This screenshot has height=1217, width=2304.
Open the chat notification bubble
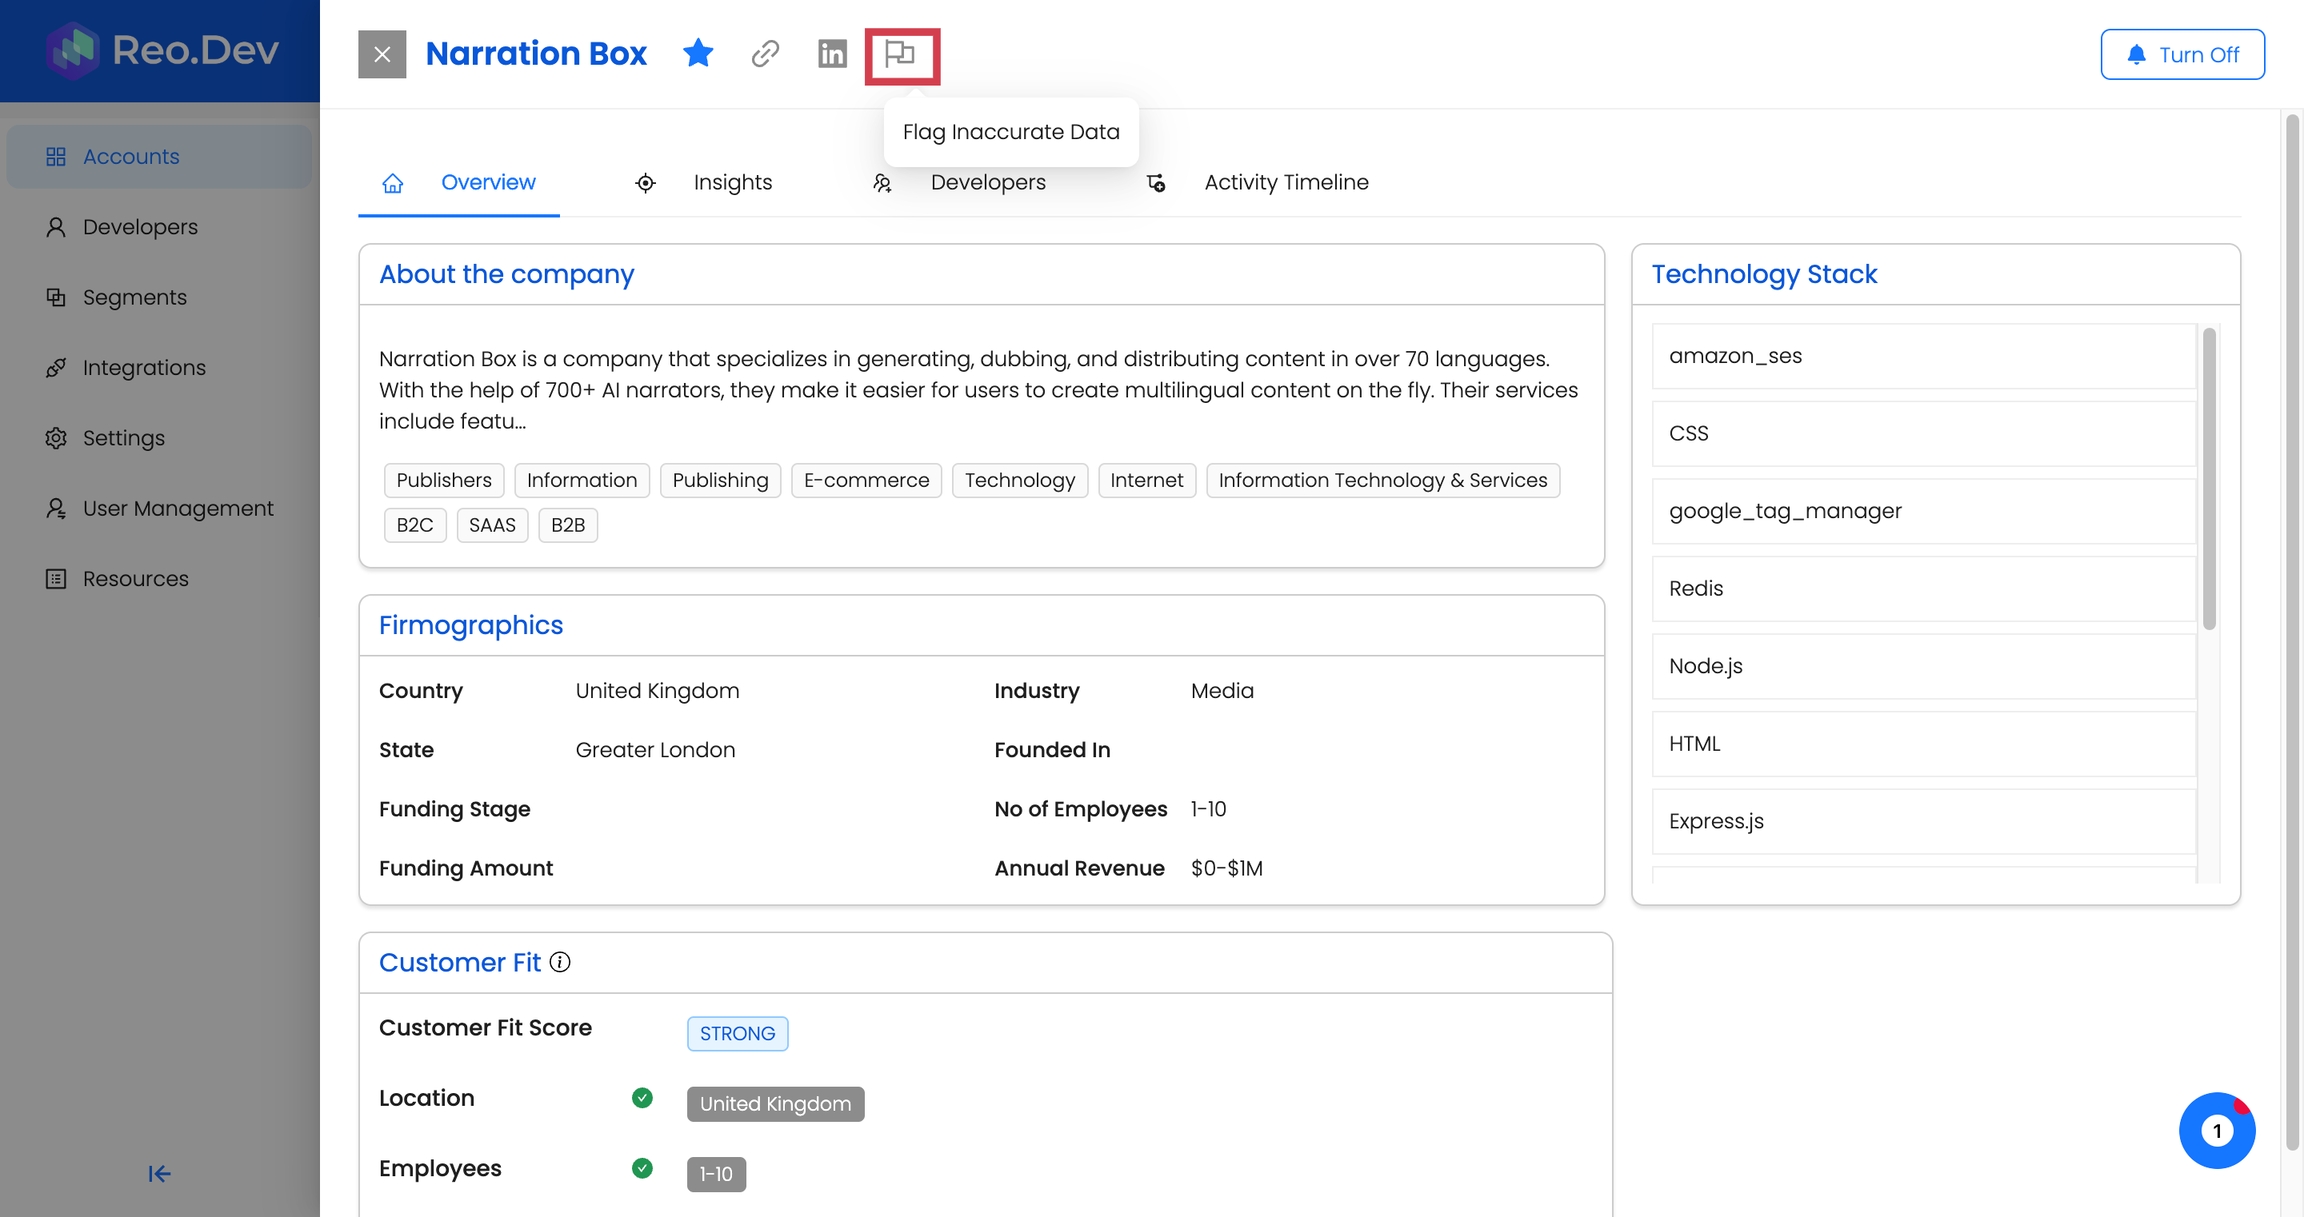pos(2216,1130)
